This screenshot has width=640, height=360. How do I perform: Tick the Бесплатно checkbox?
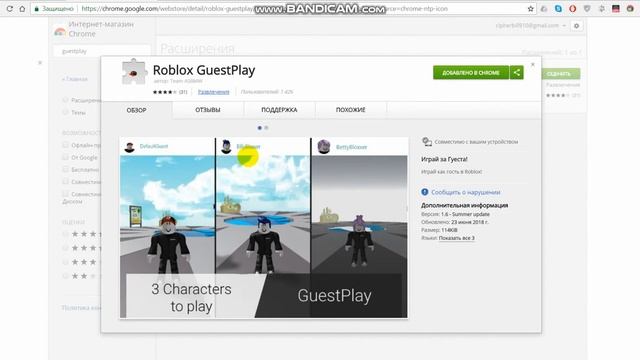click(x=65, y=169)
